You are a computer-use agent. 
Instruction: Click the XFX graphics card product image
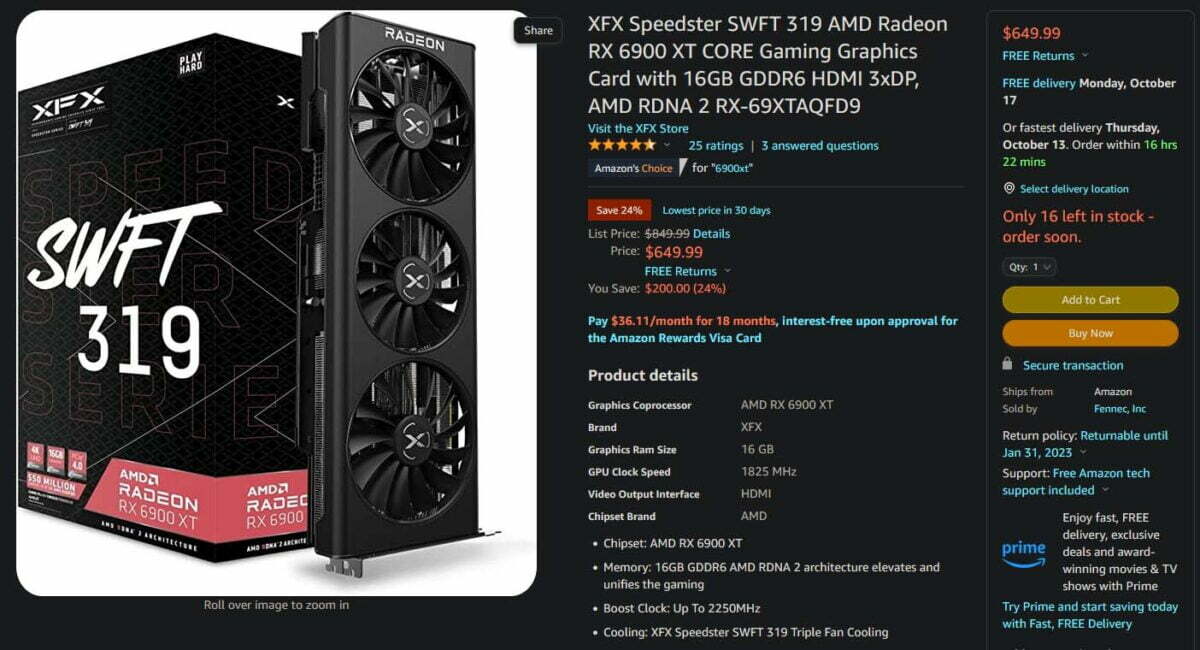(277, 303)
